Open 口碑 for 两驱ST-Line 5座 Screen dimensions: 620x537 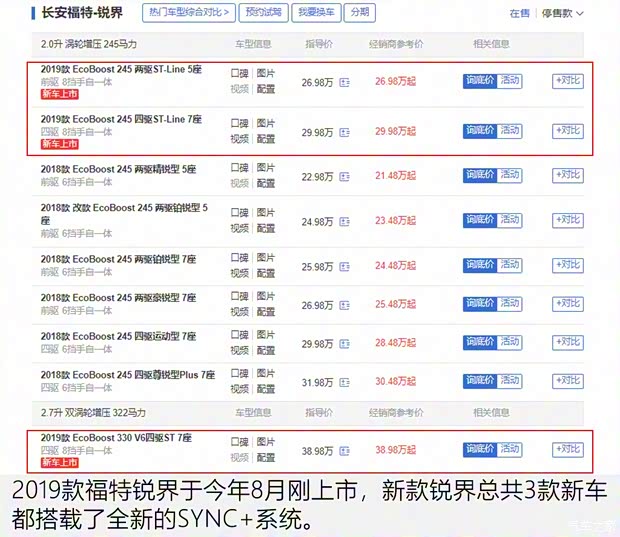(x=240, y=74)
